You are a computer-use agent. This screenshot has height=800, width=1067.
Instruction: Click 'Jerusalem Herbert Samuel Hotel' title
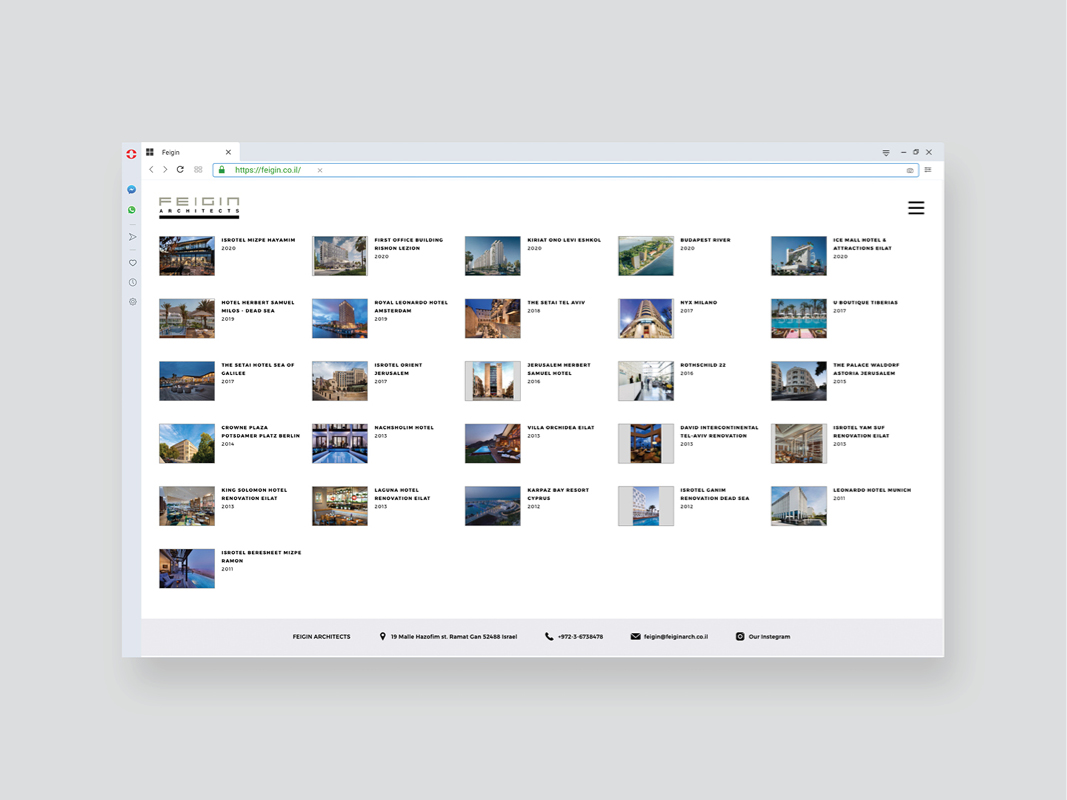[559, 369]
